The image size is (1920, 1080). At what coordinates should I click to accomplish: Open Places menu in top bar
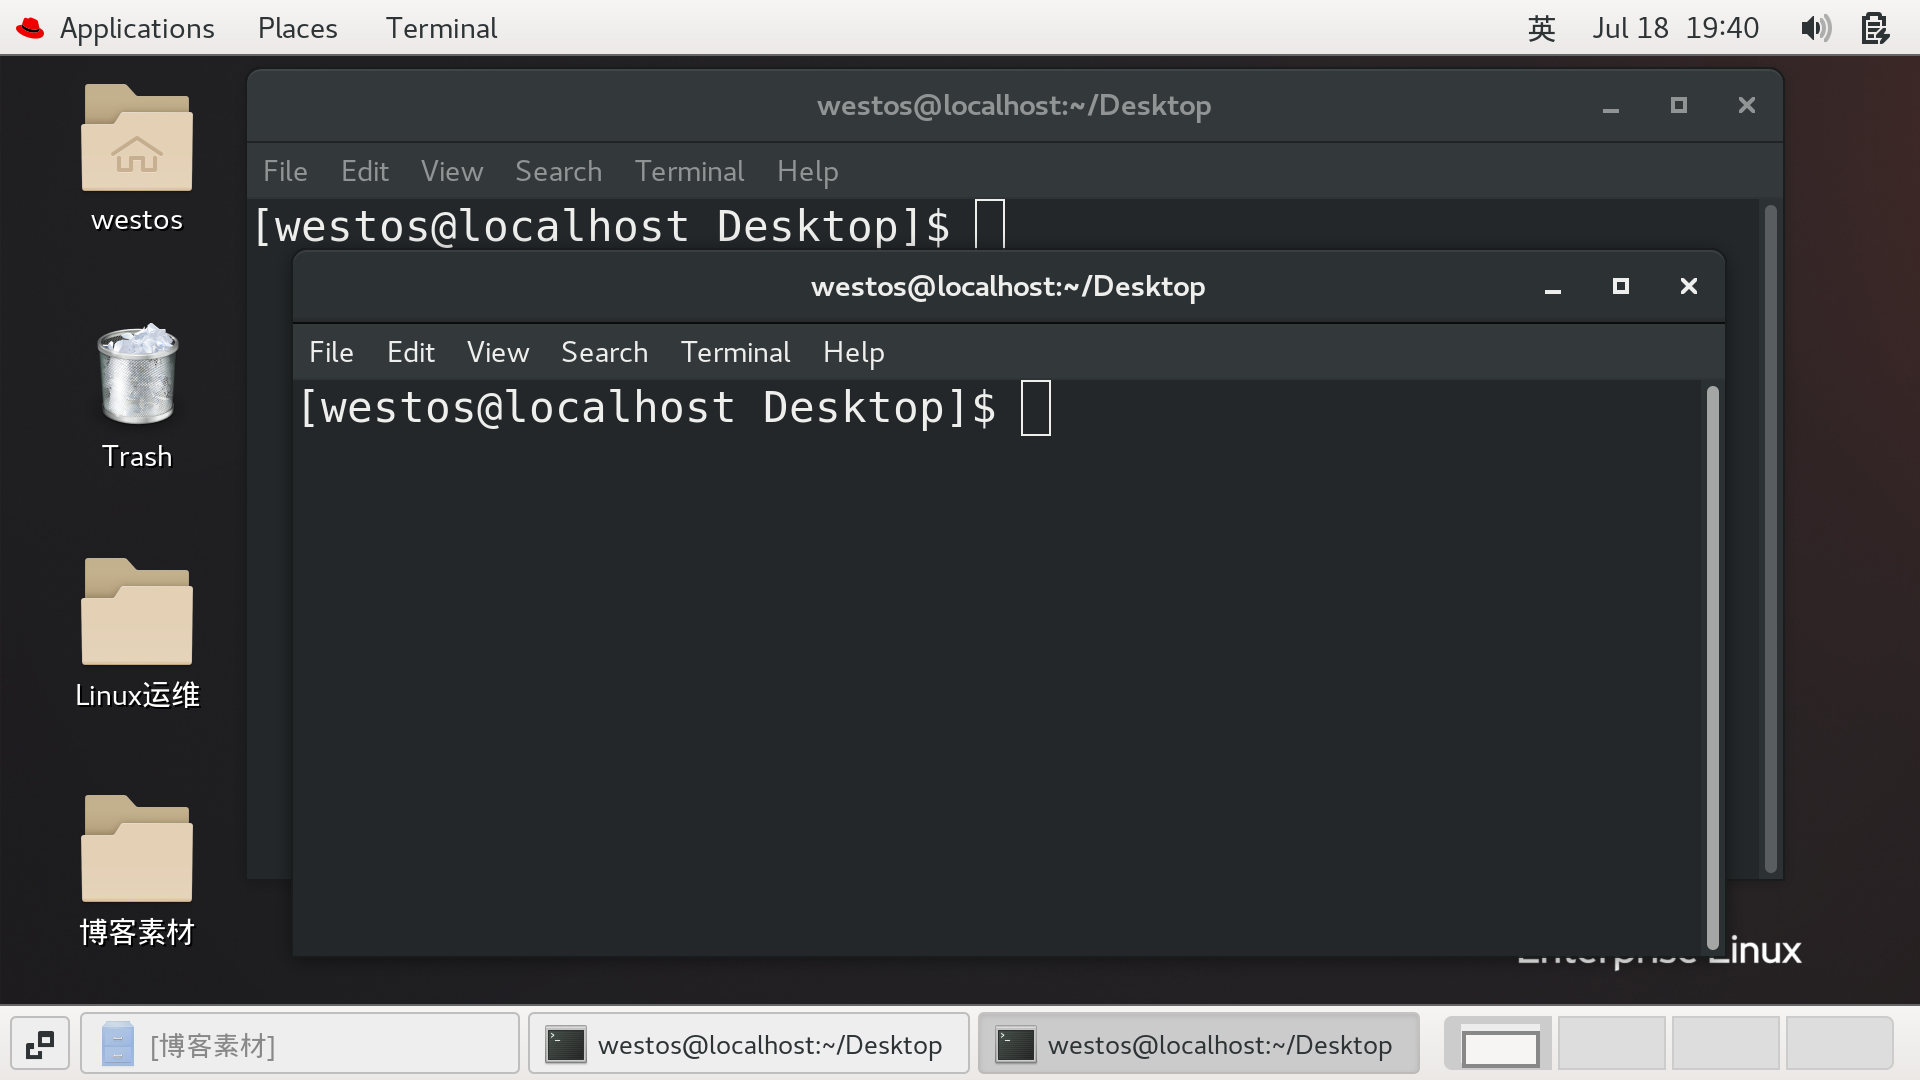298,28
